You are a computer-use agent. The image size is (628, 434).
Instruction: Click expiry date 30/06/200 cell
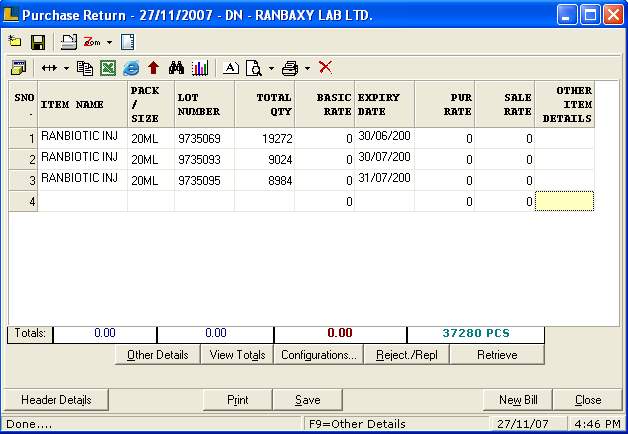(x=384, y=139)
